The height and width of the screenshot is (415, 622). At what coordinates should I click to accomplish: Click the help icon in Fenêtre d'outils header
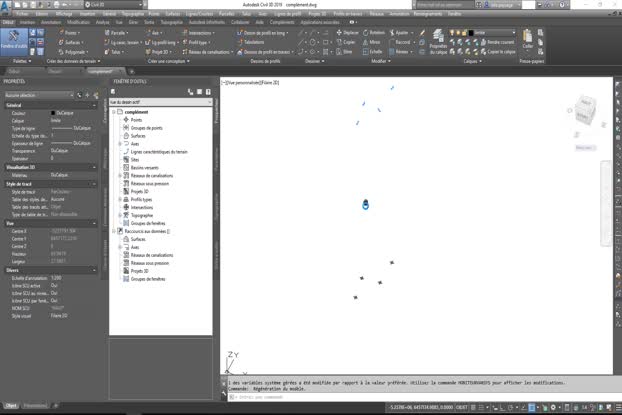(208, 92)
